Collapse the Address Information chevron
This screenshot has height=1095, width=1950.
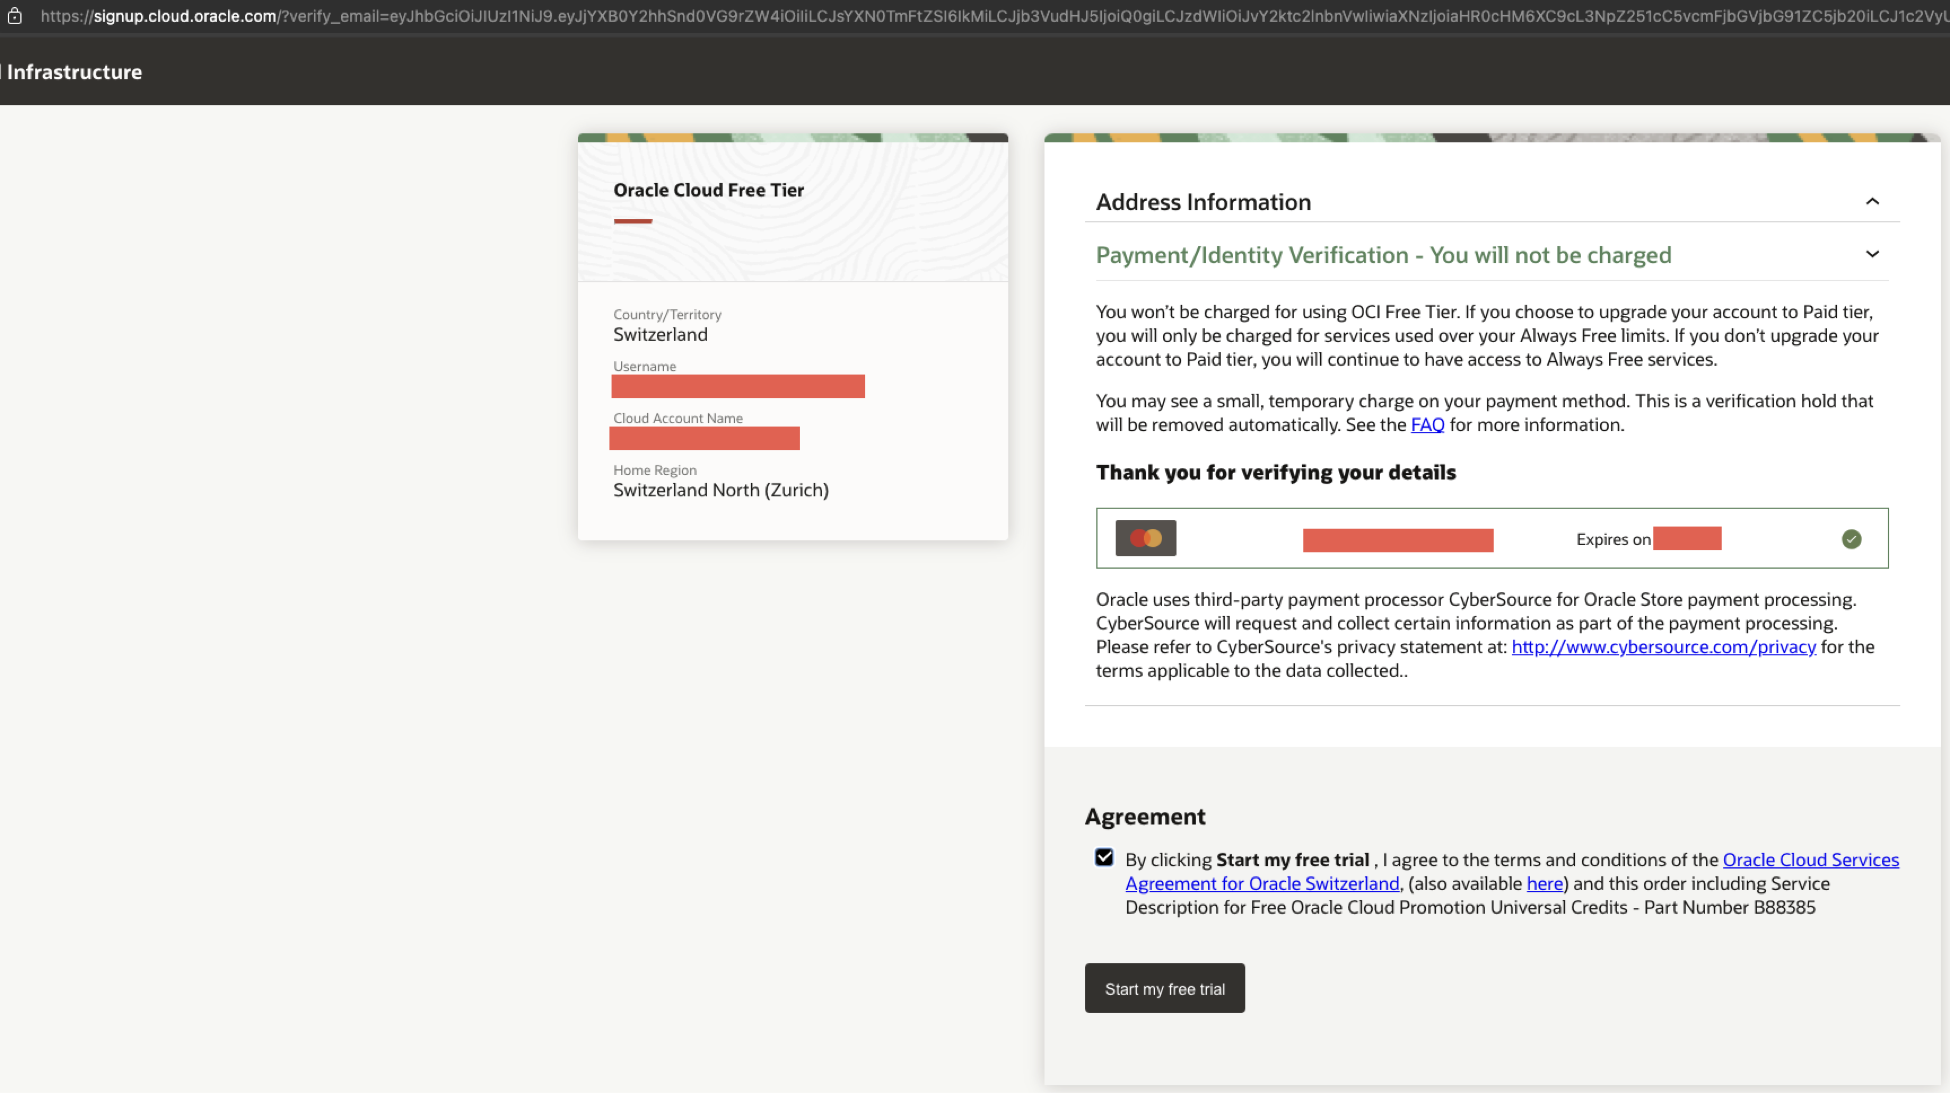coord(1872,201)
